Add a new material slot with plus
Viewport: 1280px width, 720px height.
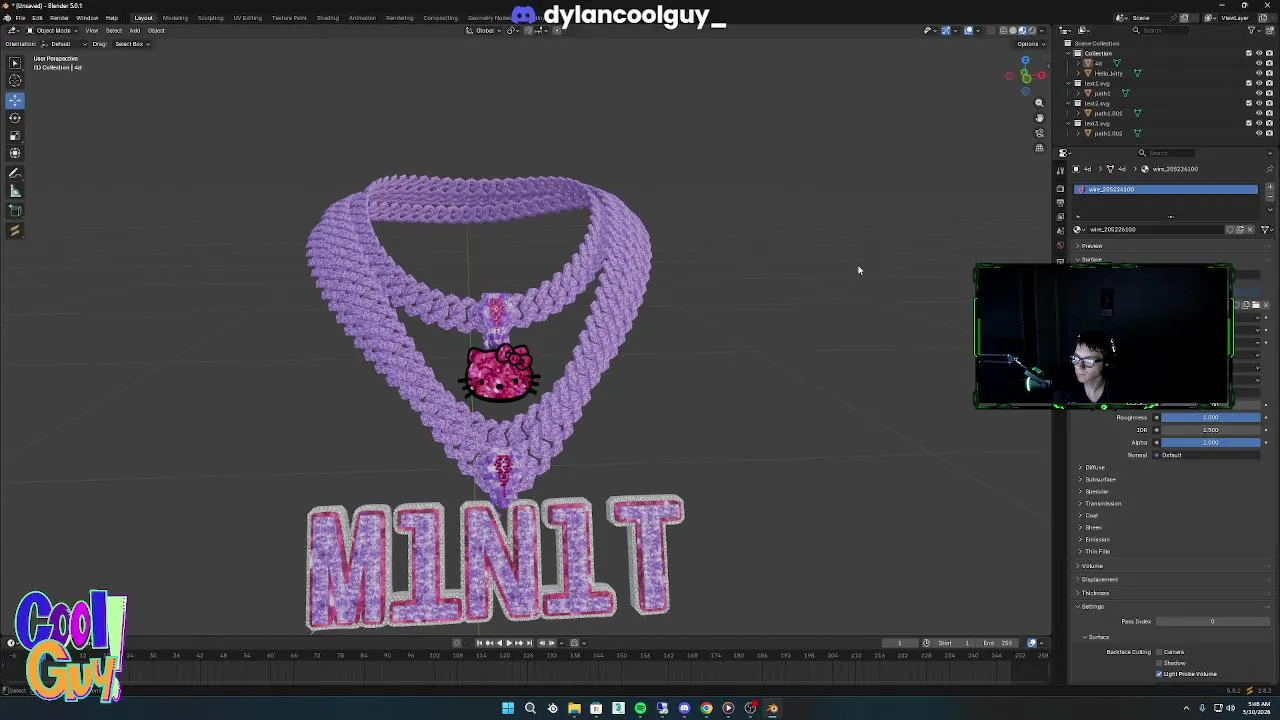coord(1270,186)
